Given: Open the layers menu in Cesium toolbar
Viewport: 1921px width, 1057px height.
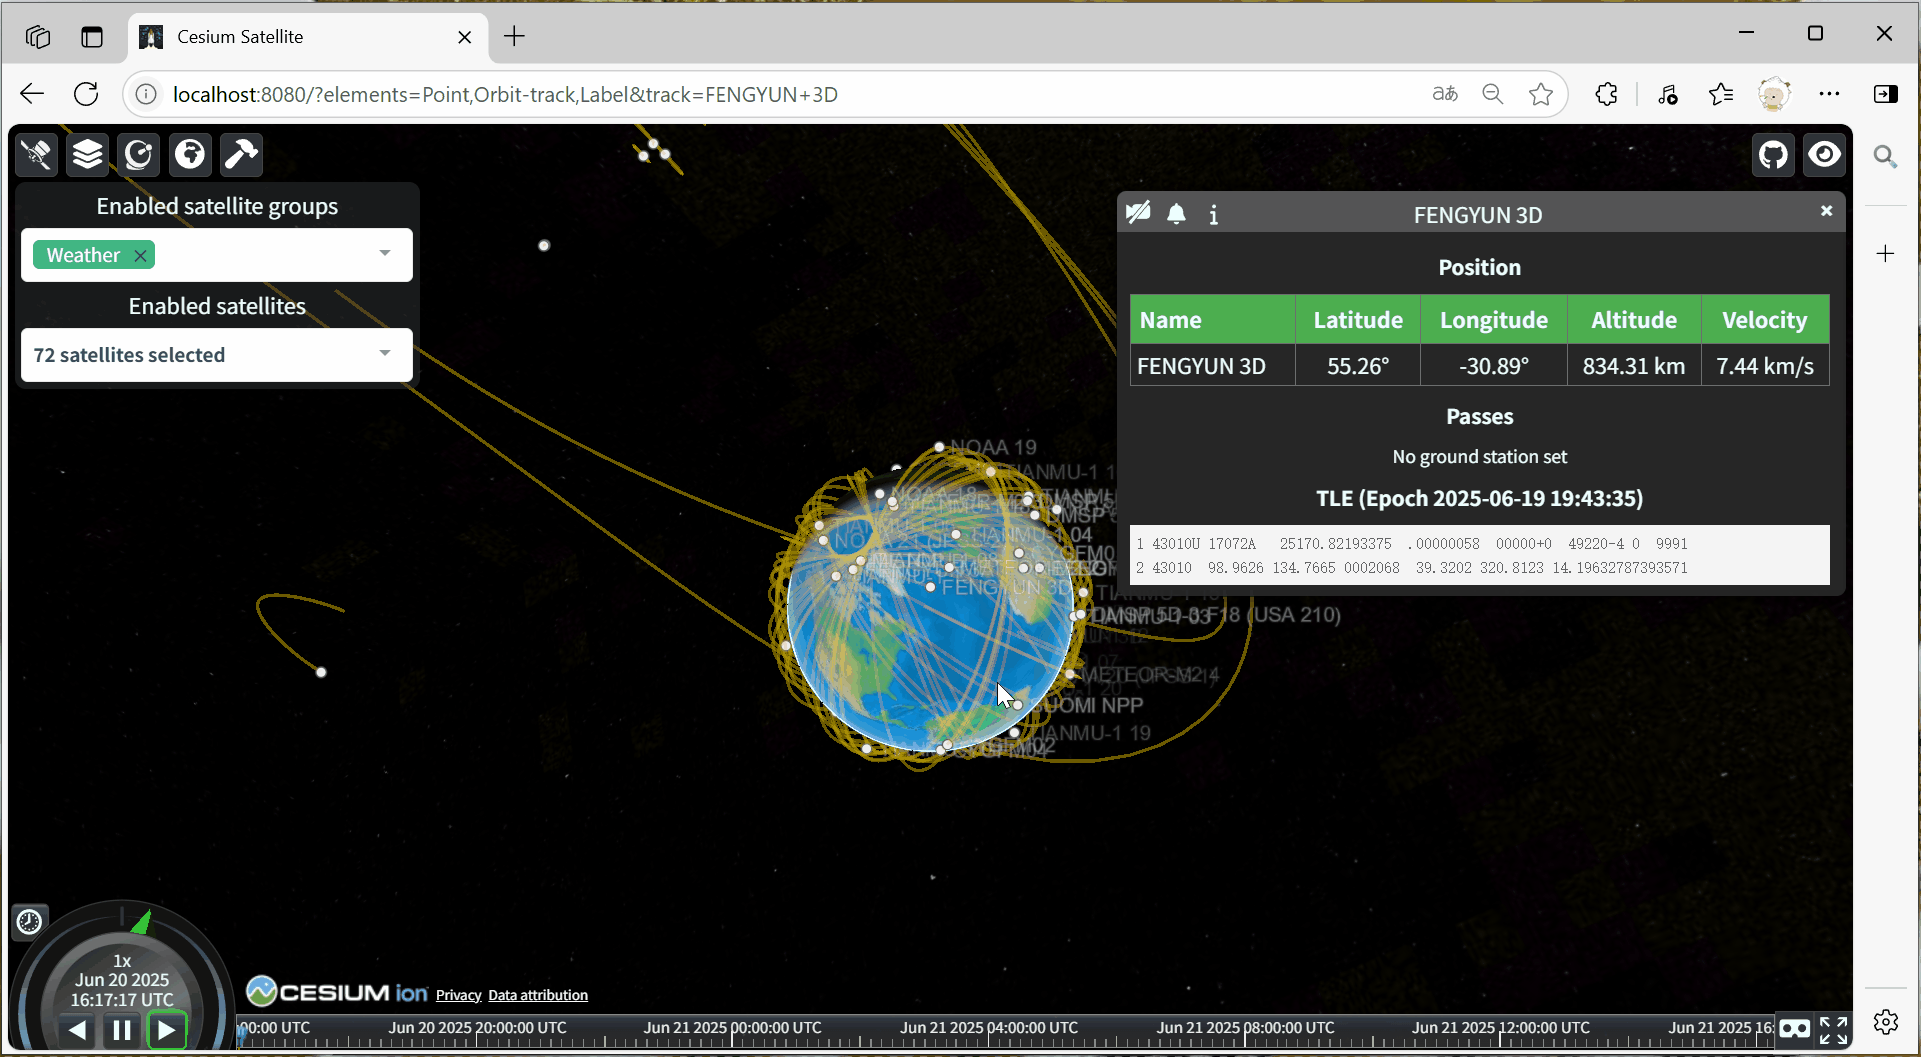Looking at the screenshot, I should click(87, 154).
